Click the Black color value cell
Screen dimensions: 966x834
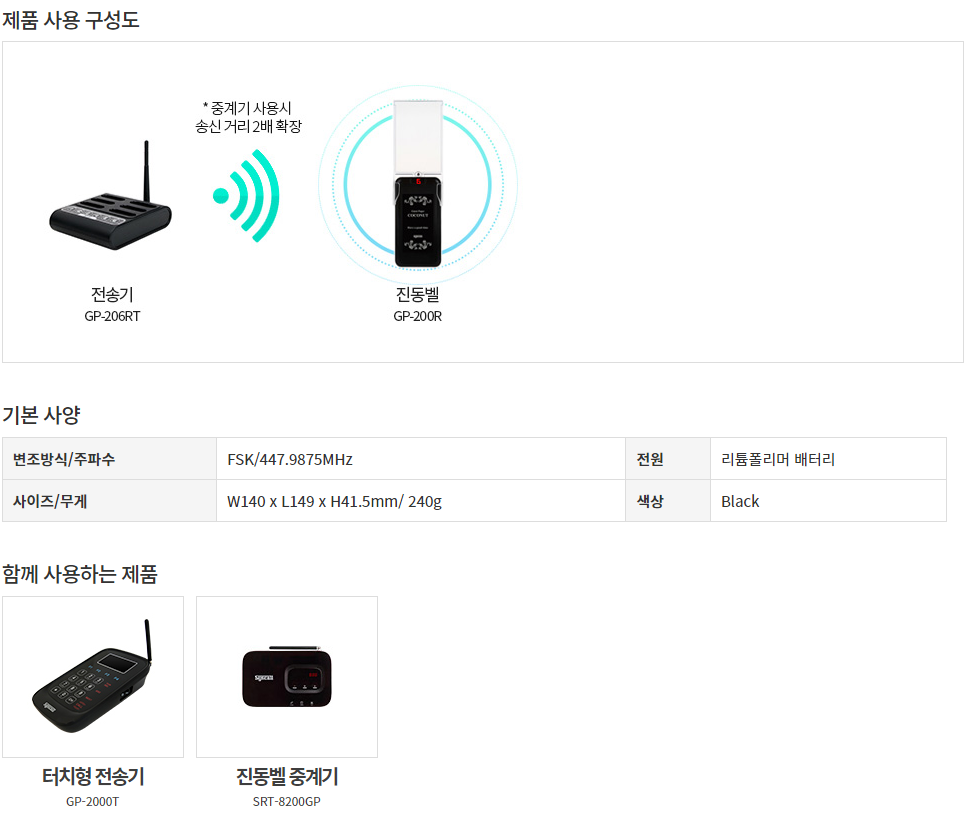tap(828, 501)
